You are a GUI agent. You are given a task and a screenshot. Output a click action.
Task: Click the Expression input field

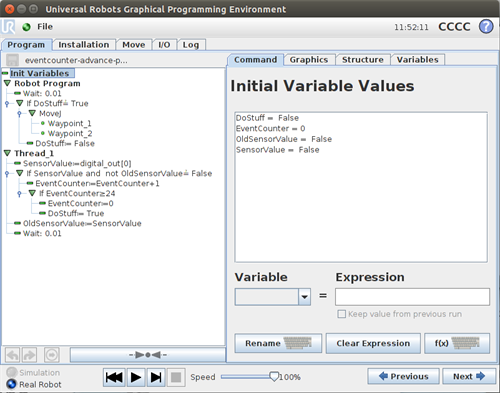tap(412, 297)
